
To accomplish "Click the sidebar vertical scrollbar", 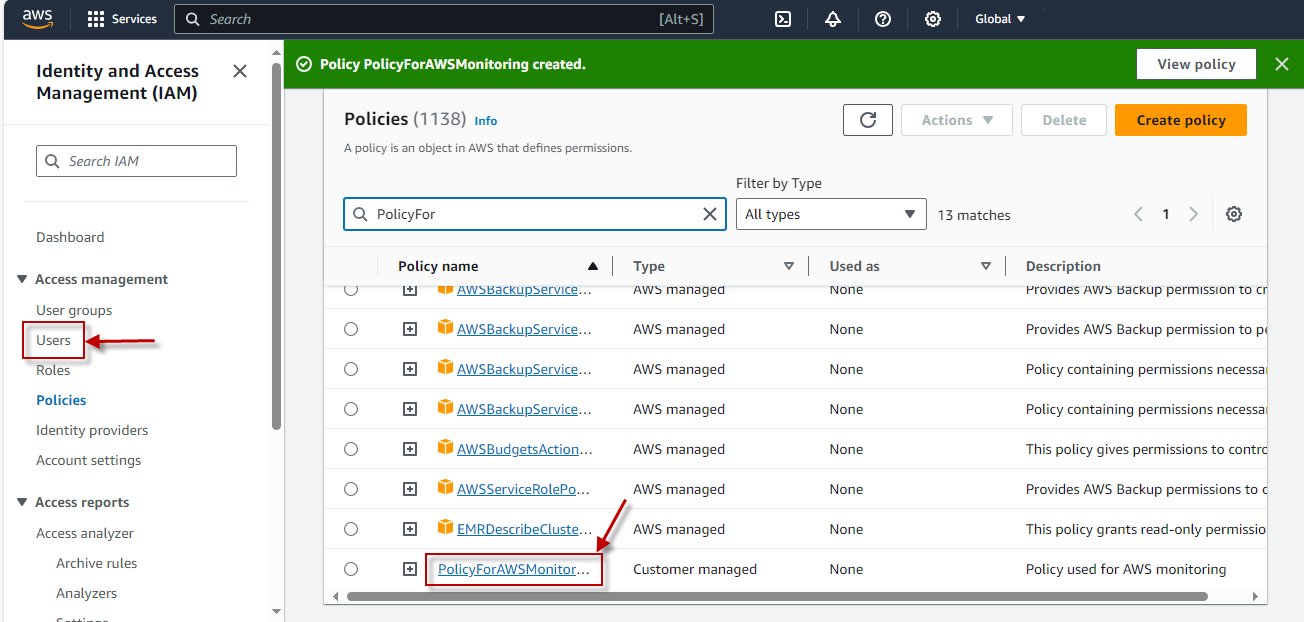I will (277, 245).
